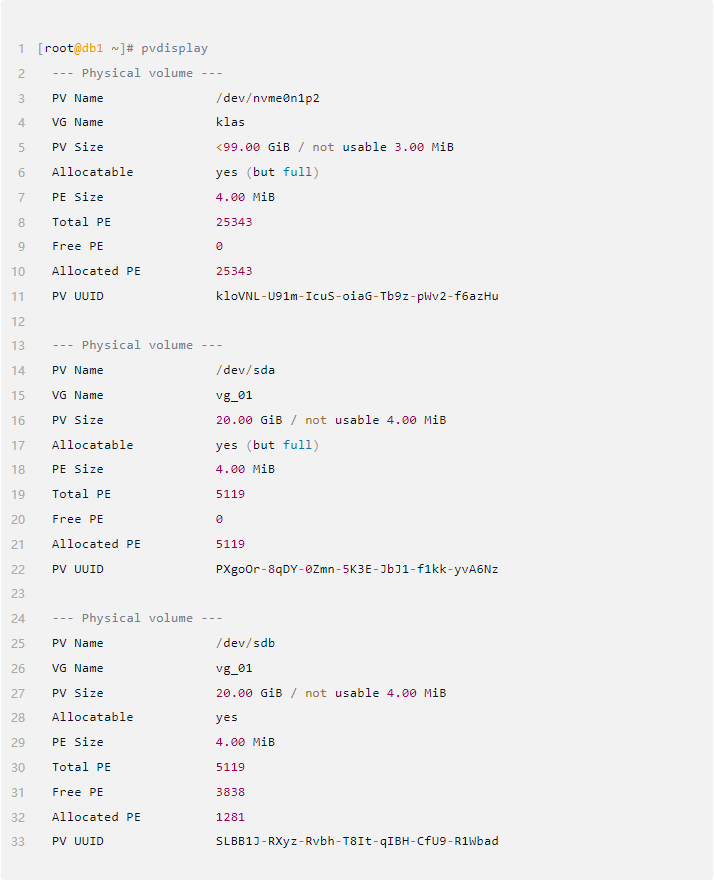Select the klas VG name value
This screenshot has width=714, height=881.
[x=230, y=122]
